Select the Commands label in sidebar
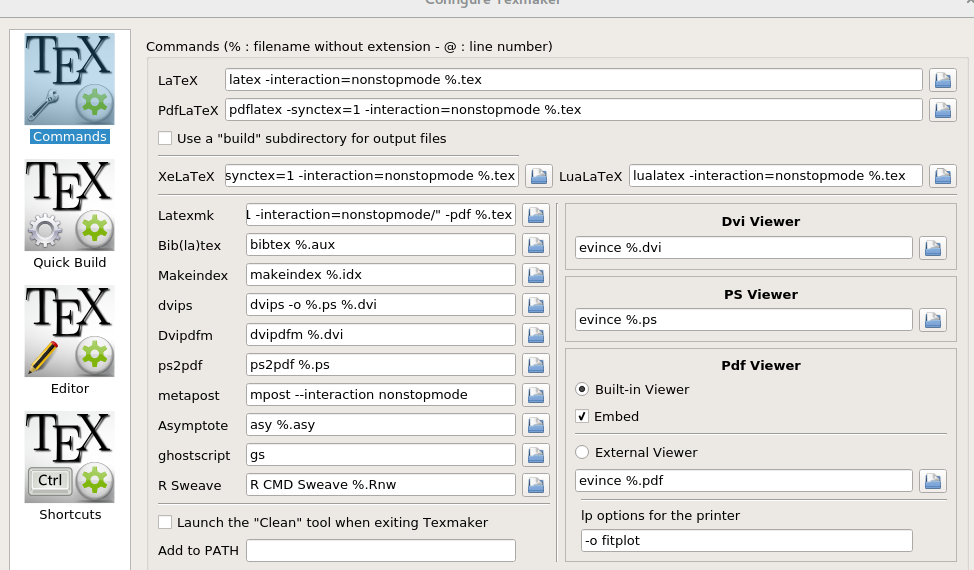 click(70, 137)
